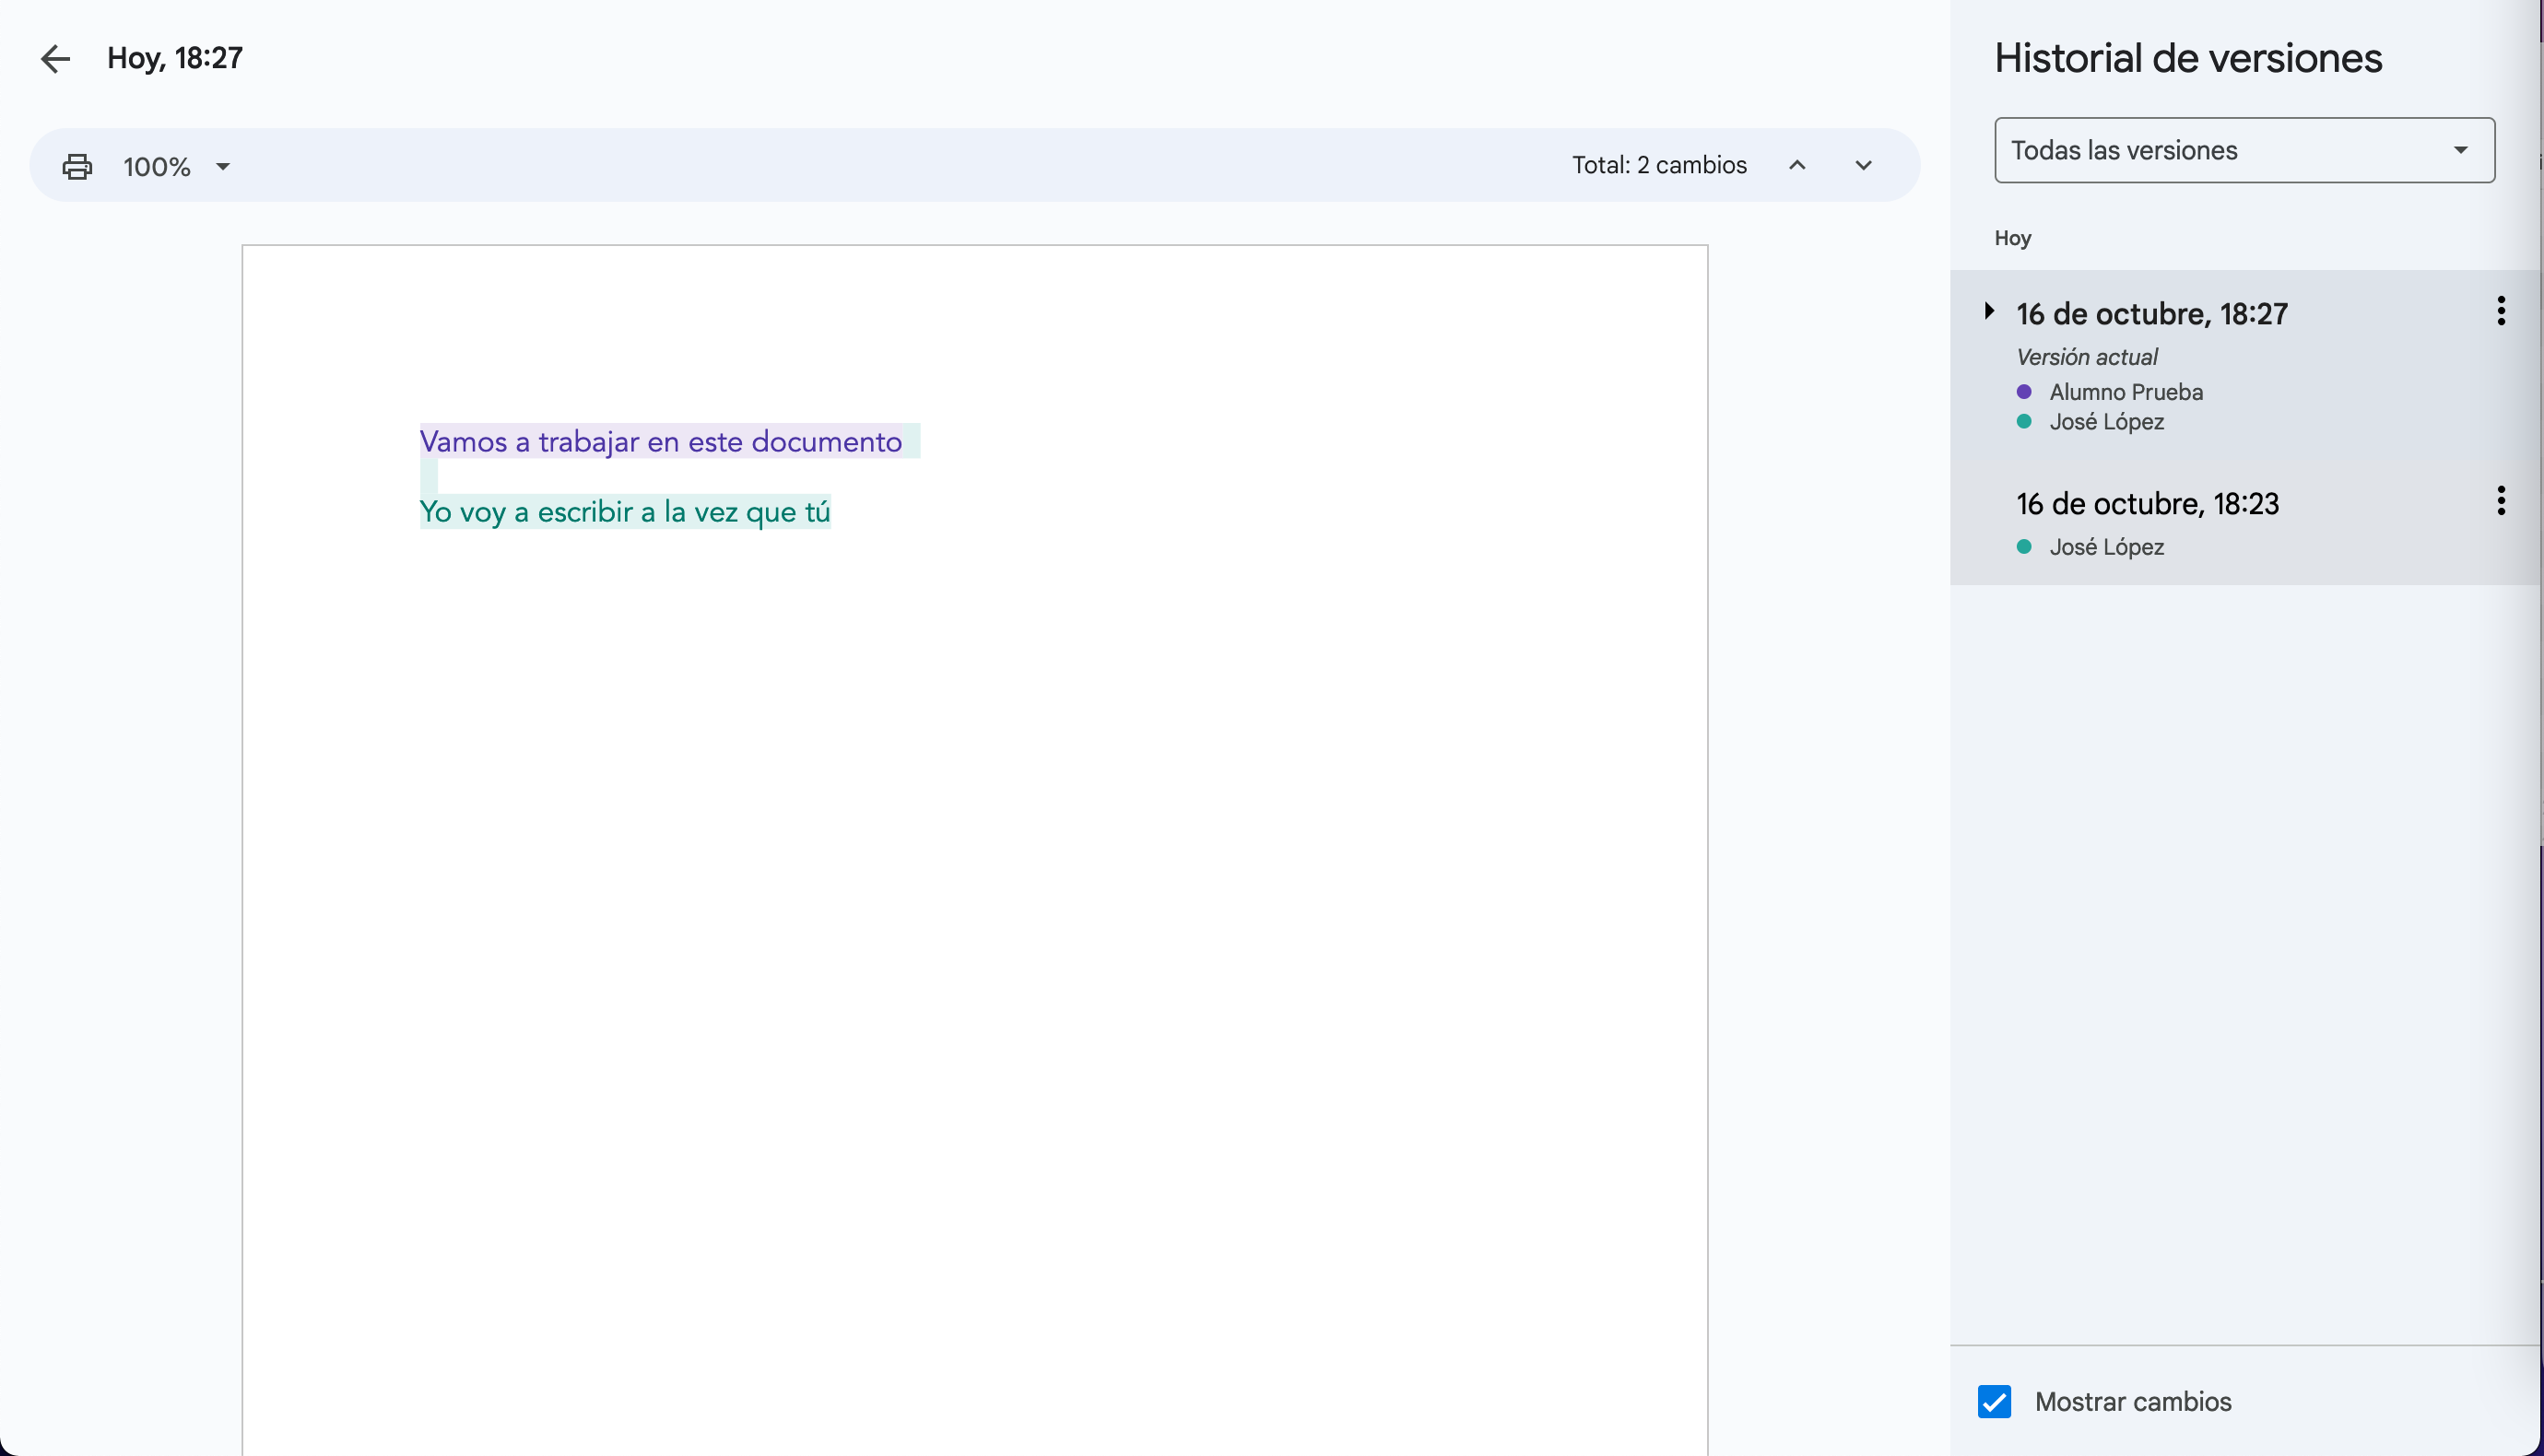Click purple dot next to Alumno Prueba

[2024, 392]
